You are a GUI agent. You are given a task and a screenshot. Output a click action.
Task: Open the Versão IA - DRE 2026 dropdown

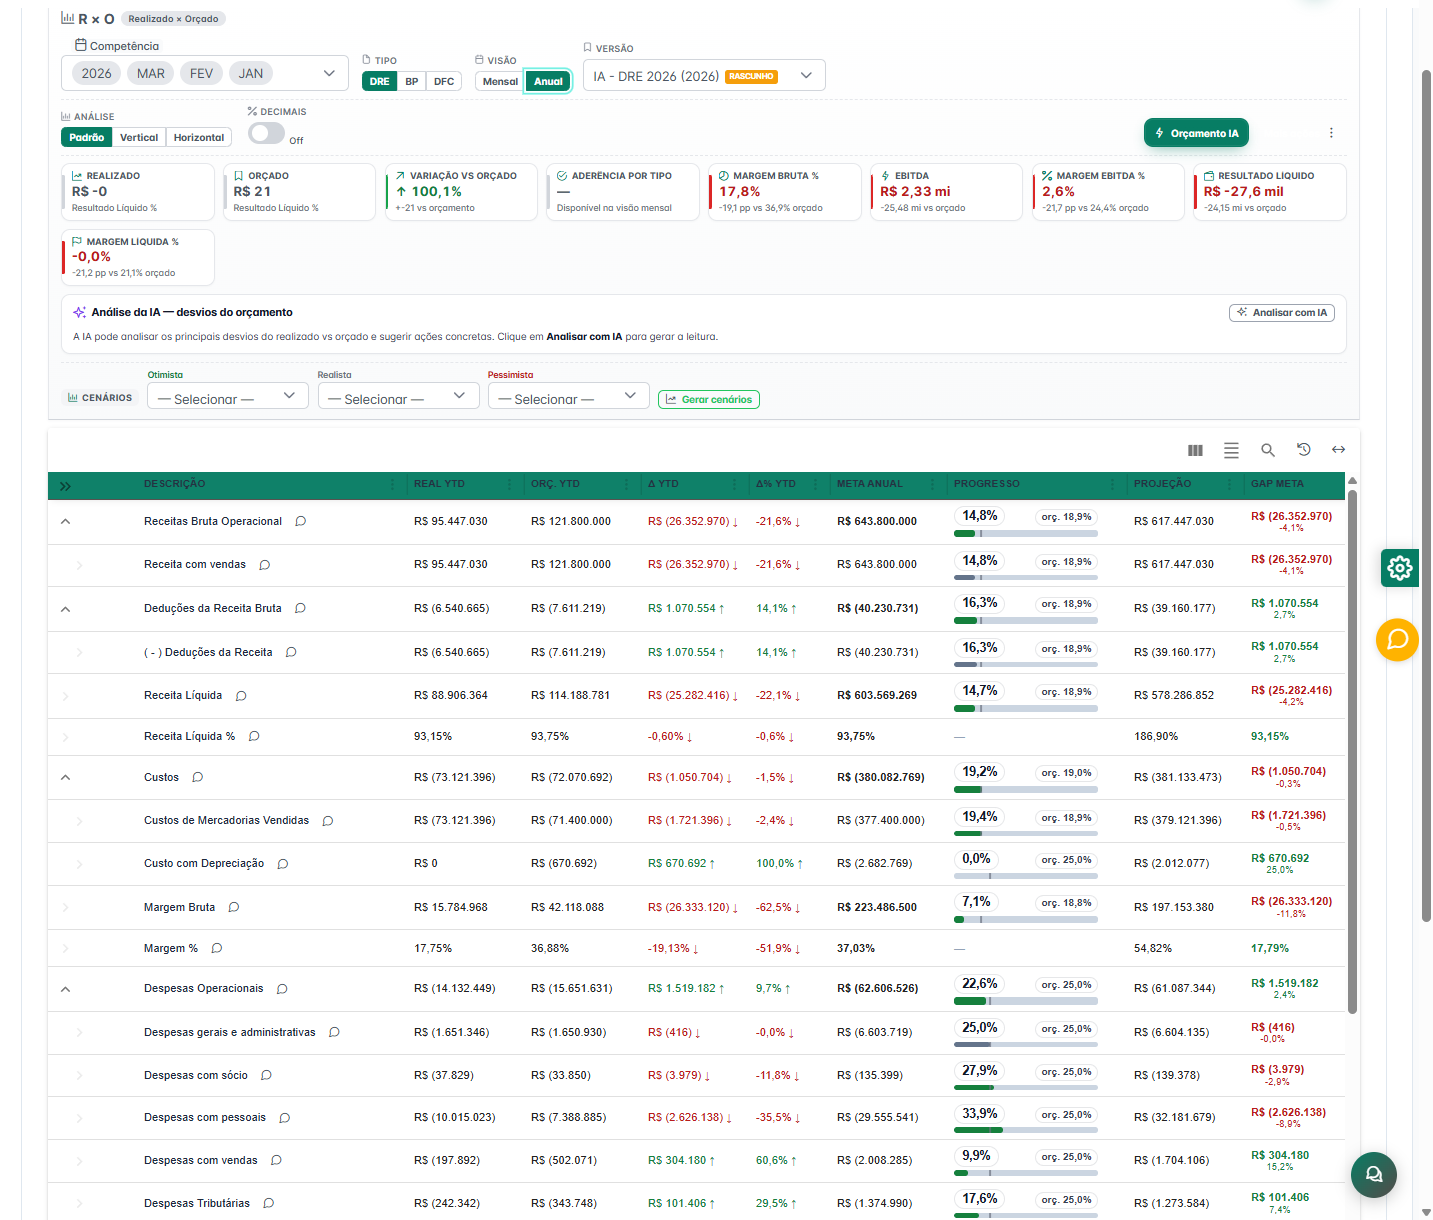coord(704,76)
